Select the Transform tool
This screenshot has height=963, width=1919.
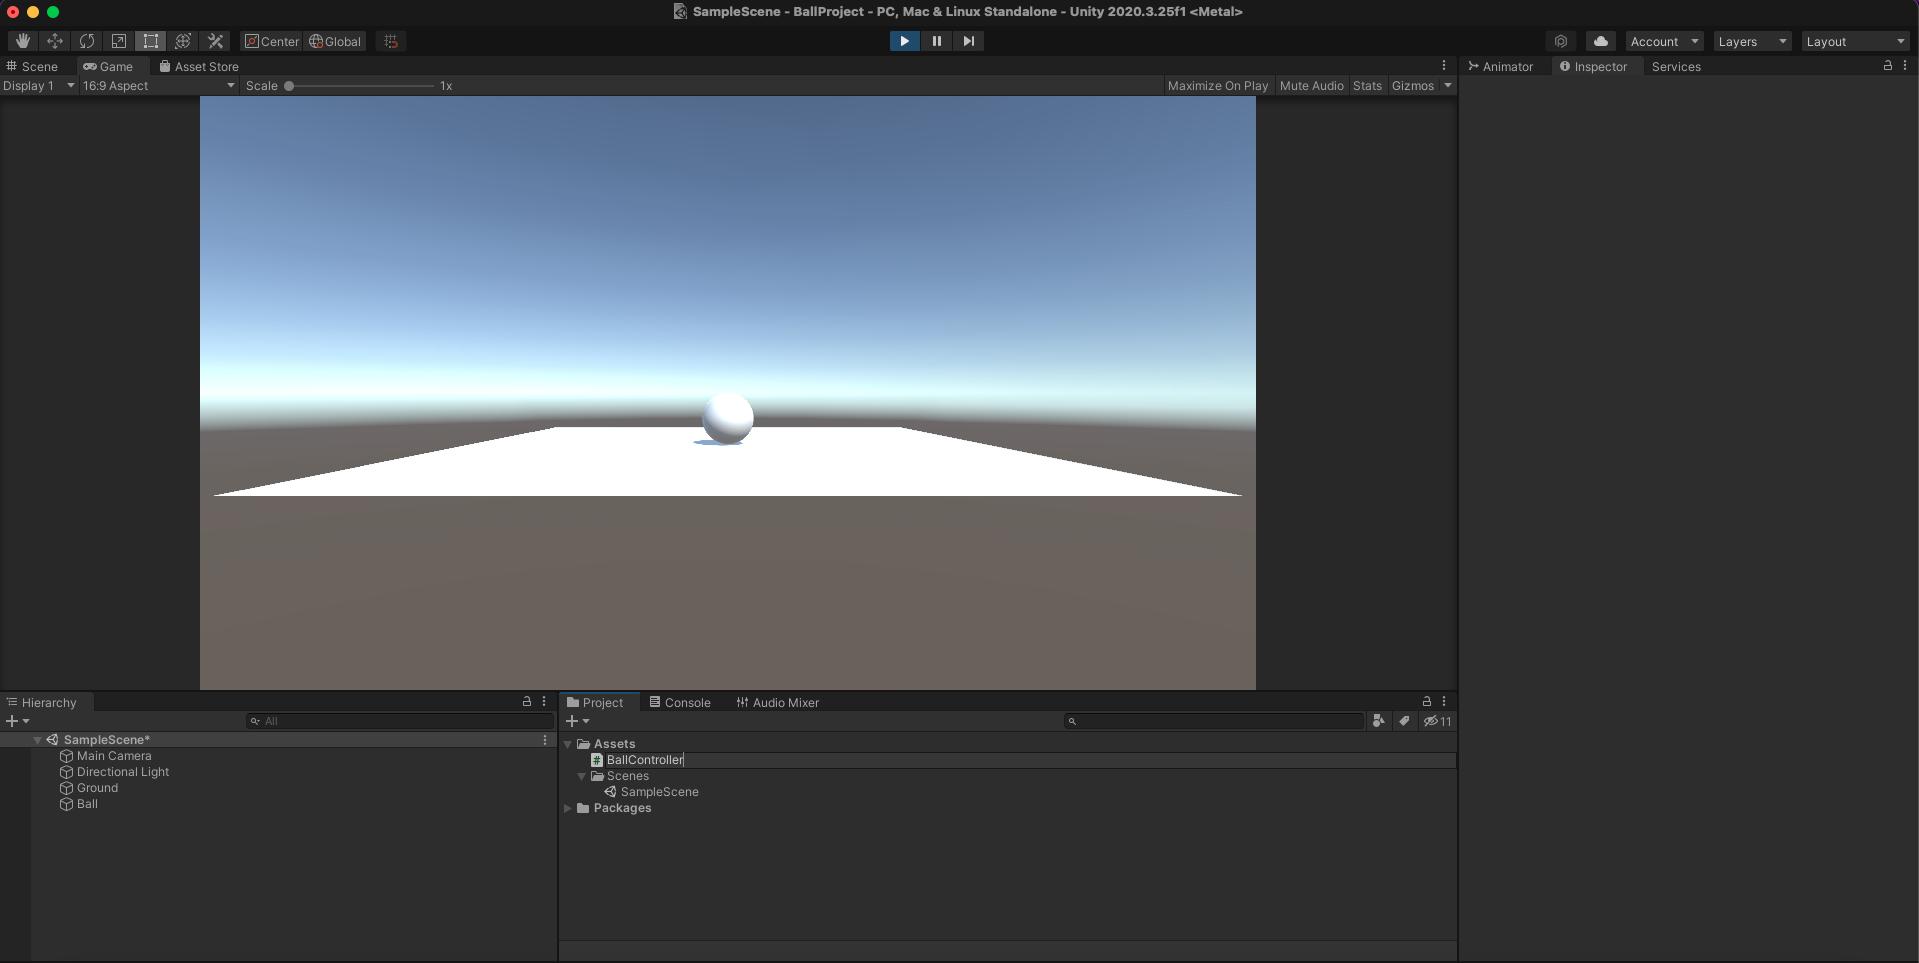183,41
